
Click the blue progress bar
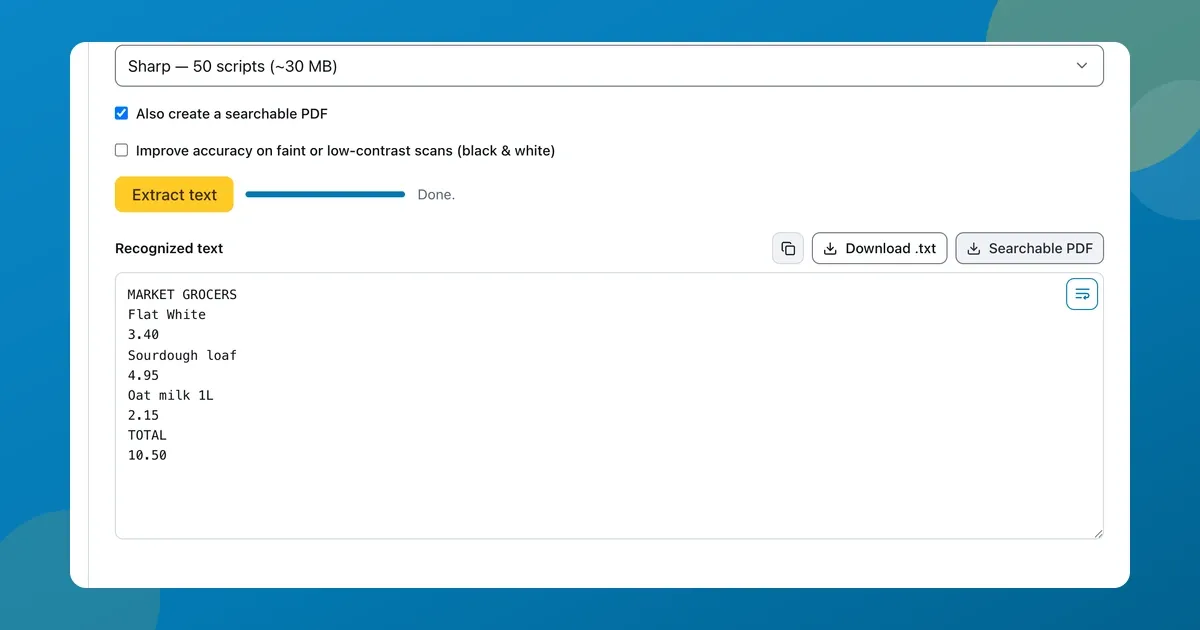(x=325, y=195)
